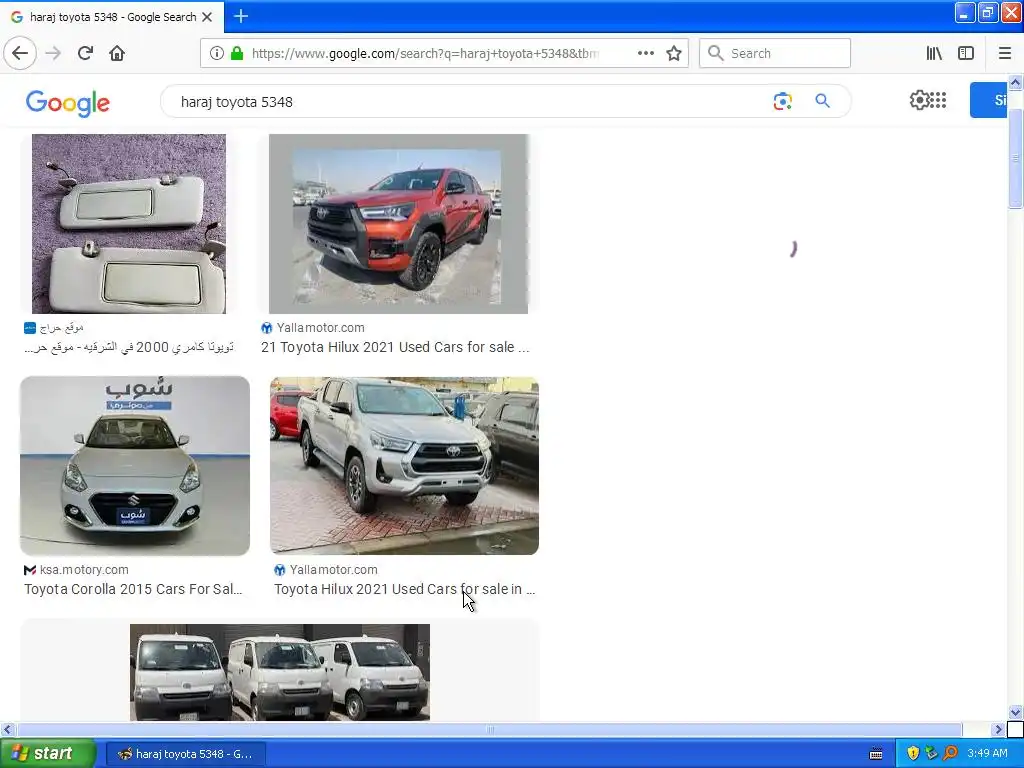Open the orange Toyota Hilux thumbnail
The height and width of the screenshot is (768, 1024).
pos(398,224)
